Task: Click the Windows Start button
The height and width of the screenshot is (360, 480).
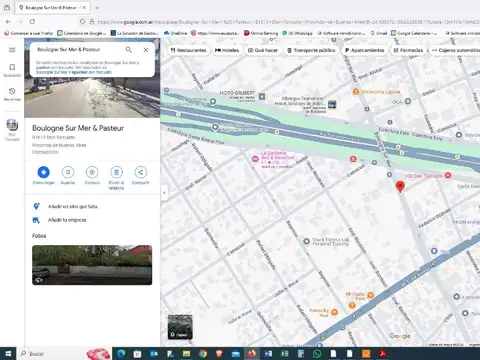Action: 8,353
